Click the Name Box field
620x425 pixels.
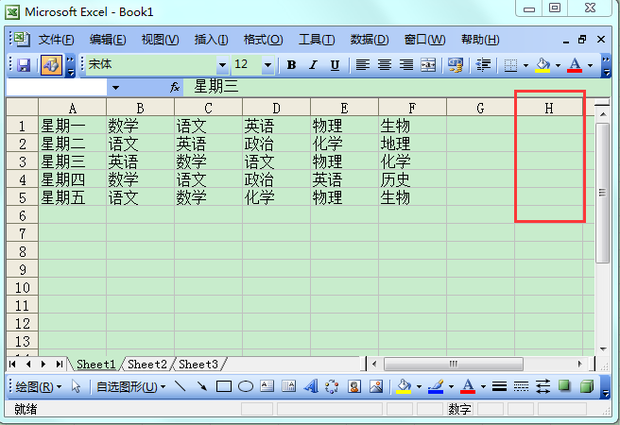(x=57, y=87)
